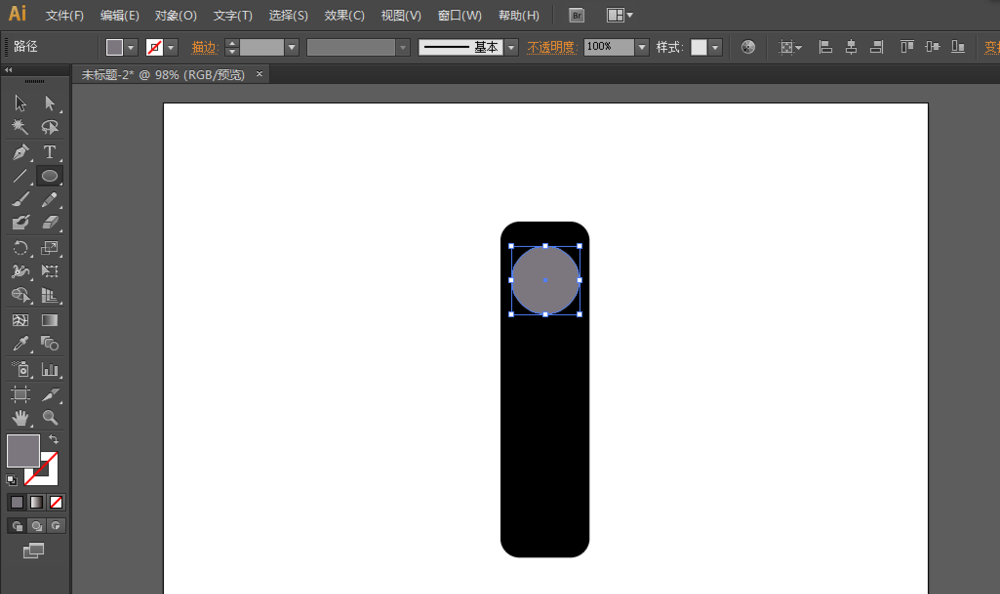
Task: Select the Slice tool
Action: [x=50, y=394]
